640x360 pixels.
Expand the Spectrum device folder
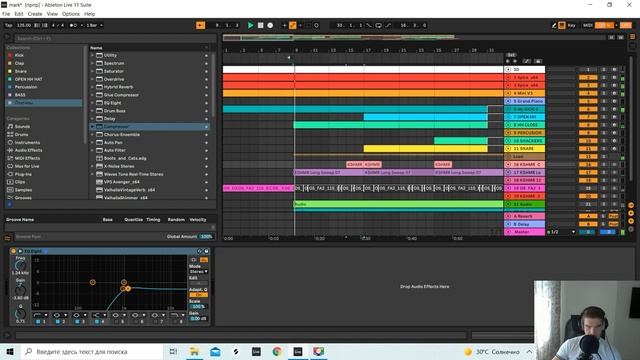tap(92, 63)
